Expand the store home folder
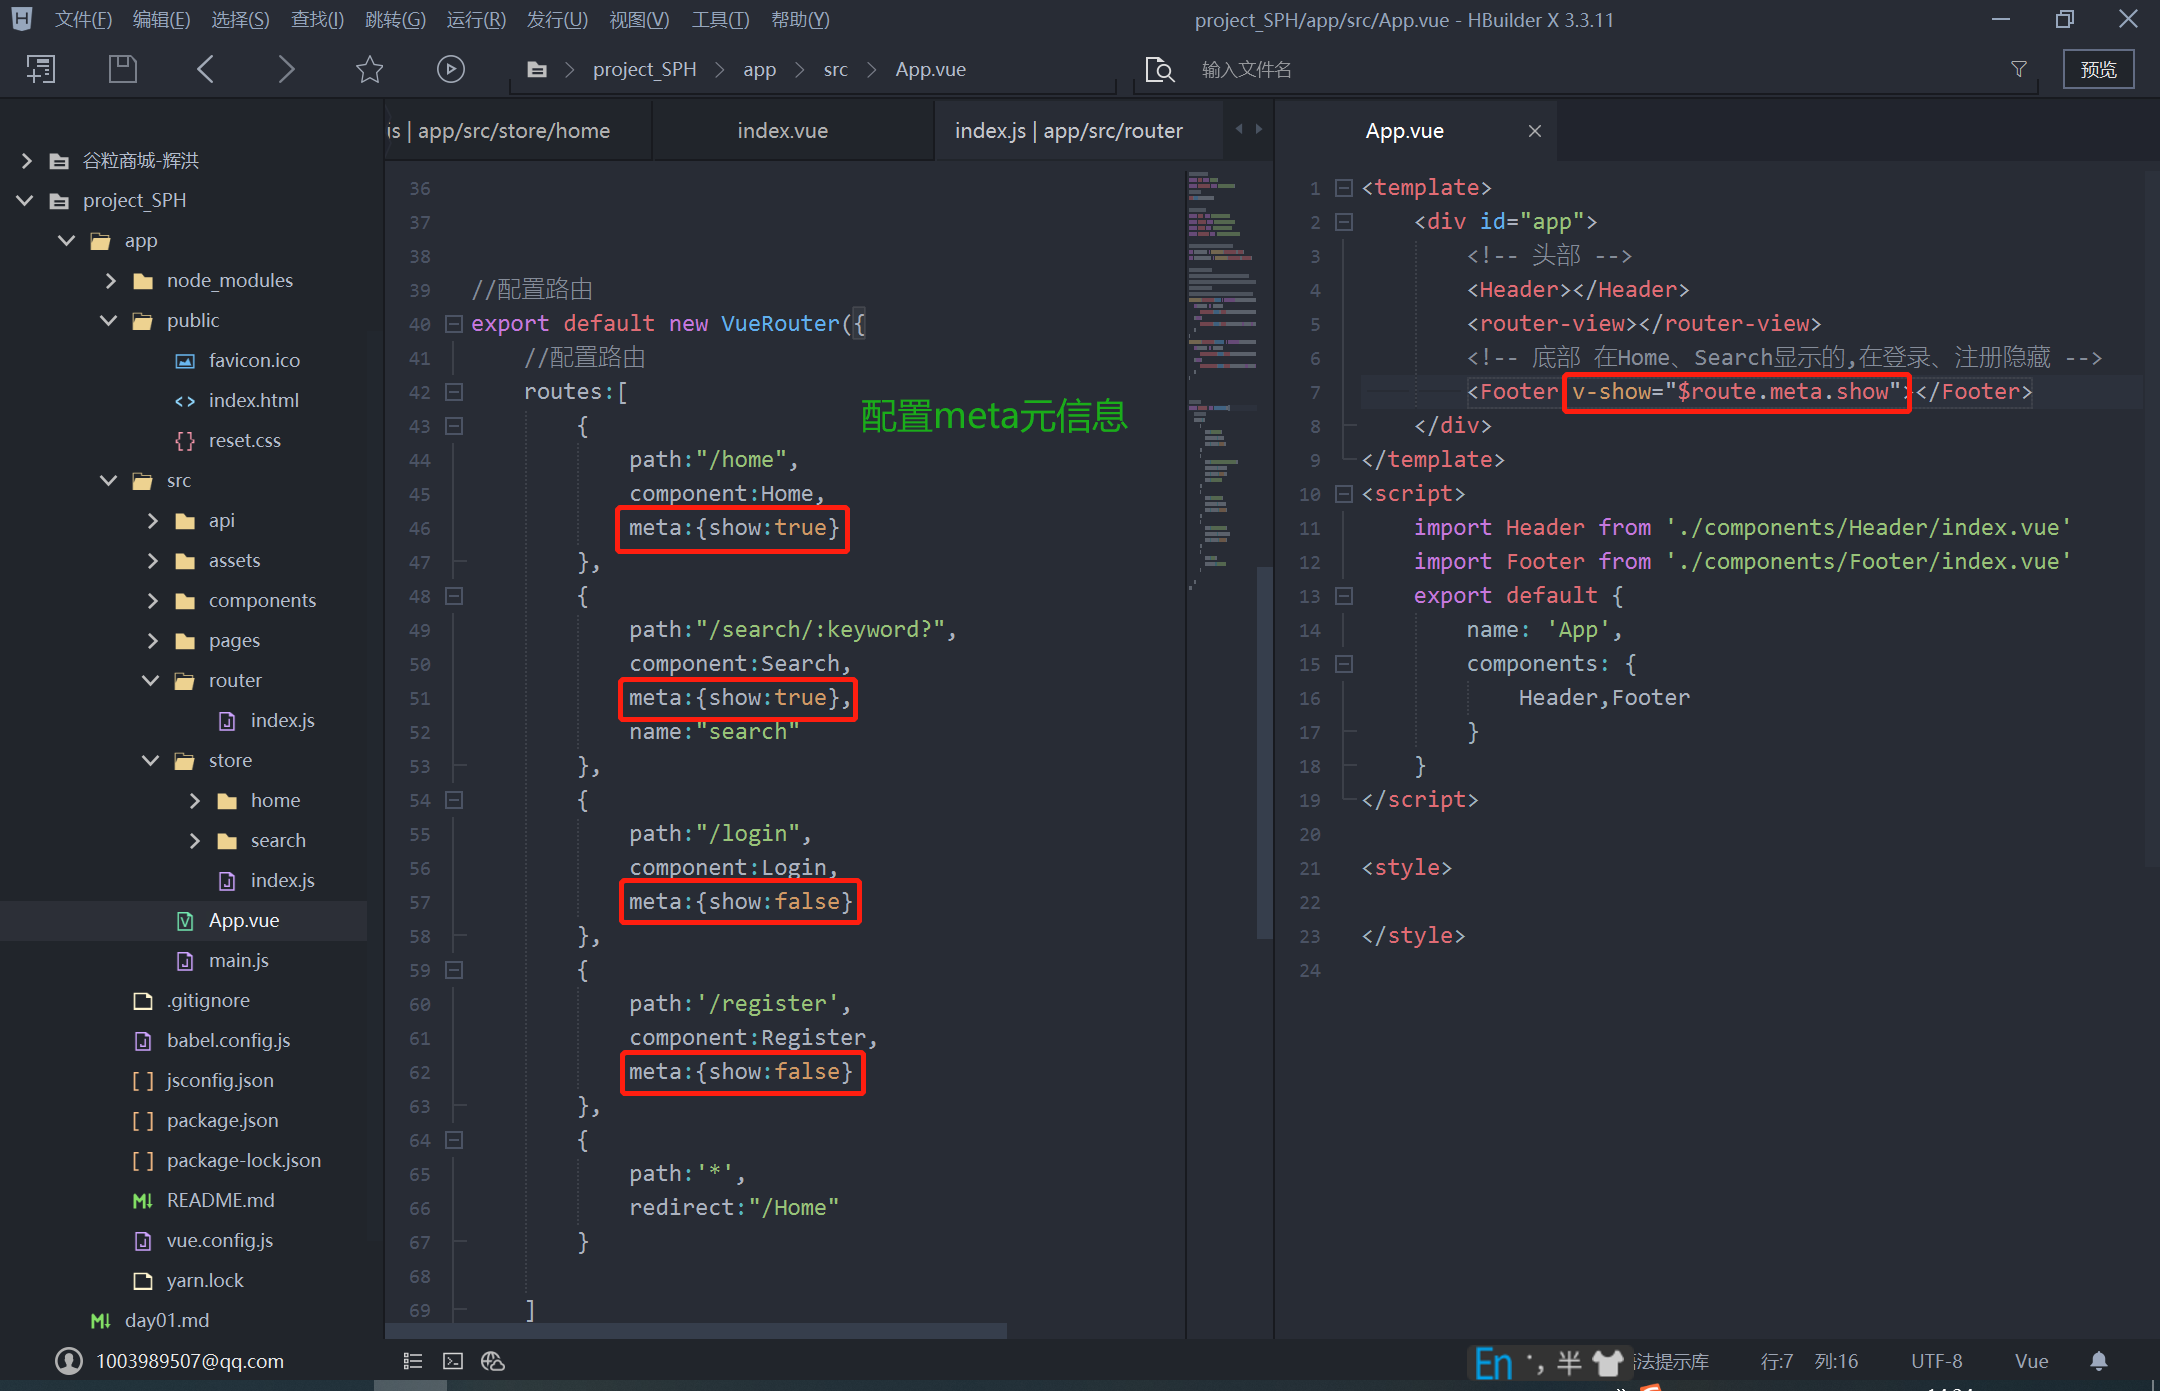Screen dimensions: 2160x1391 (x=194, y=800)
